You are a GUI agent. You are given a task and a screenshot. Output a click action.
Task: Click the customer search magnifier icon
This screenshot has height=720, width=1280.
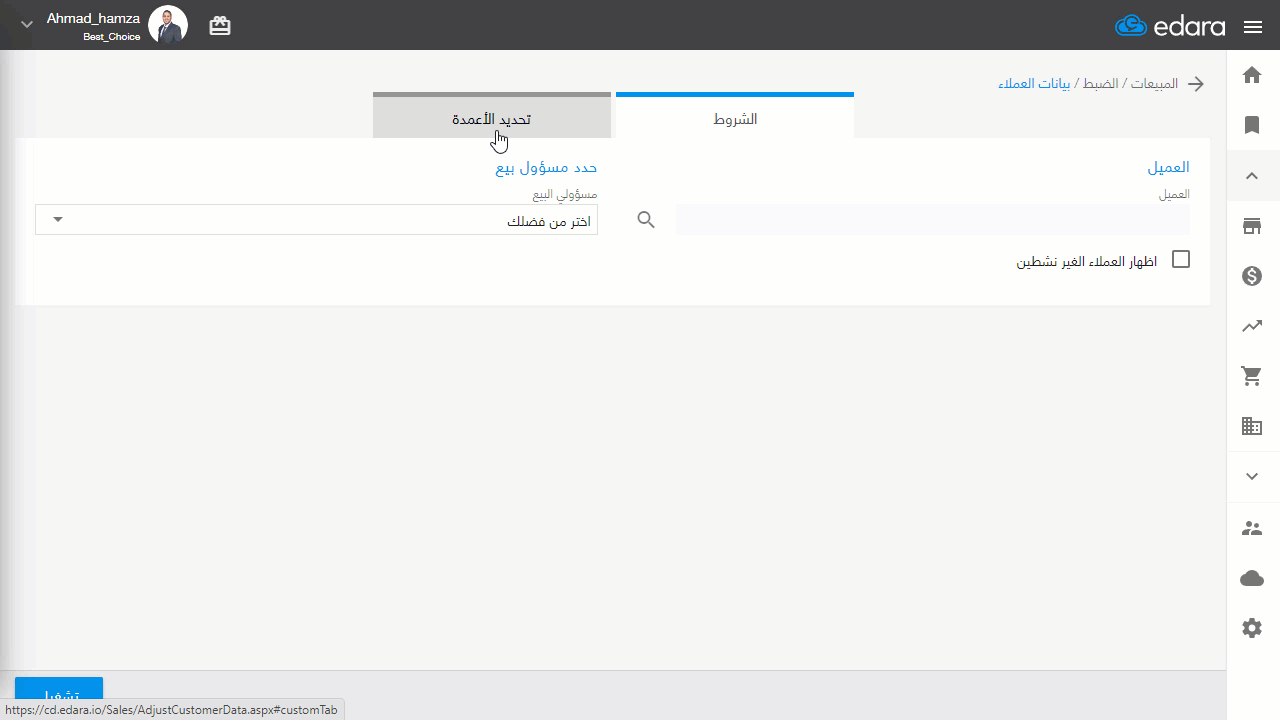(646, 220)
